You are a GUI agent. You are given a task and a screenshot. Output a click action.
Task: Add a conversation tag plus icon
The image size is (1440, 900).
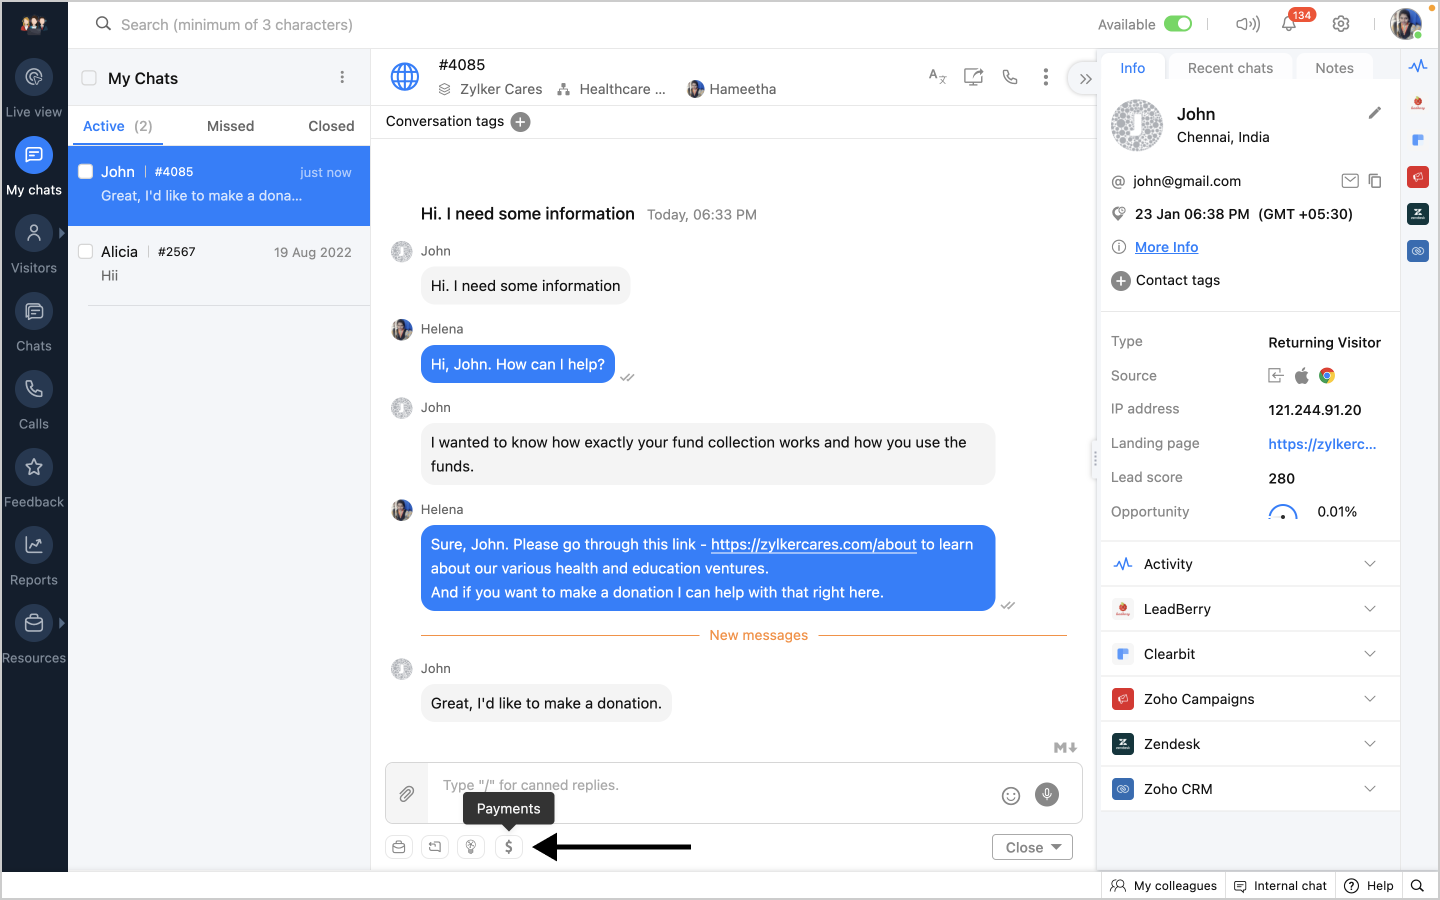(x=521, y=122)
